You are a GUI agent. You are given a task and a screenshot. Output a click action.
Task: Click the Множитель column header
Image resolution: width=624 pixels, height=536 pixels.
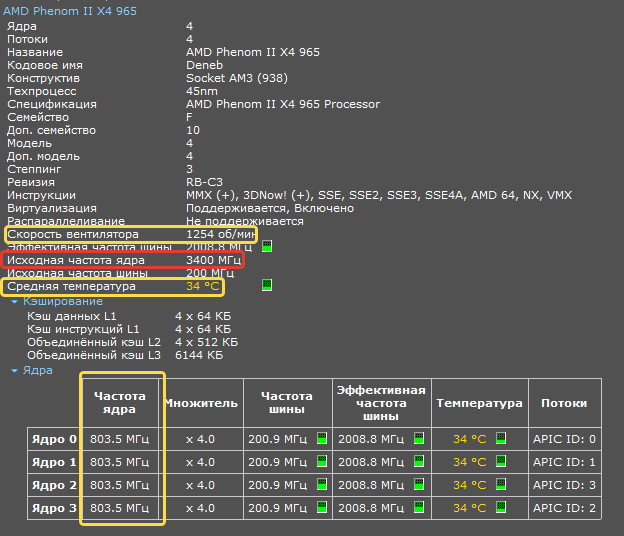point(202,403)
